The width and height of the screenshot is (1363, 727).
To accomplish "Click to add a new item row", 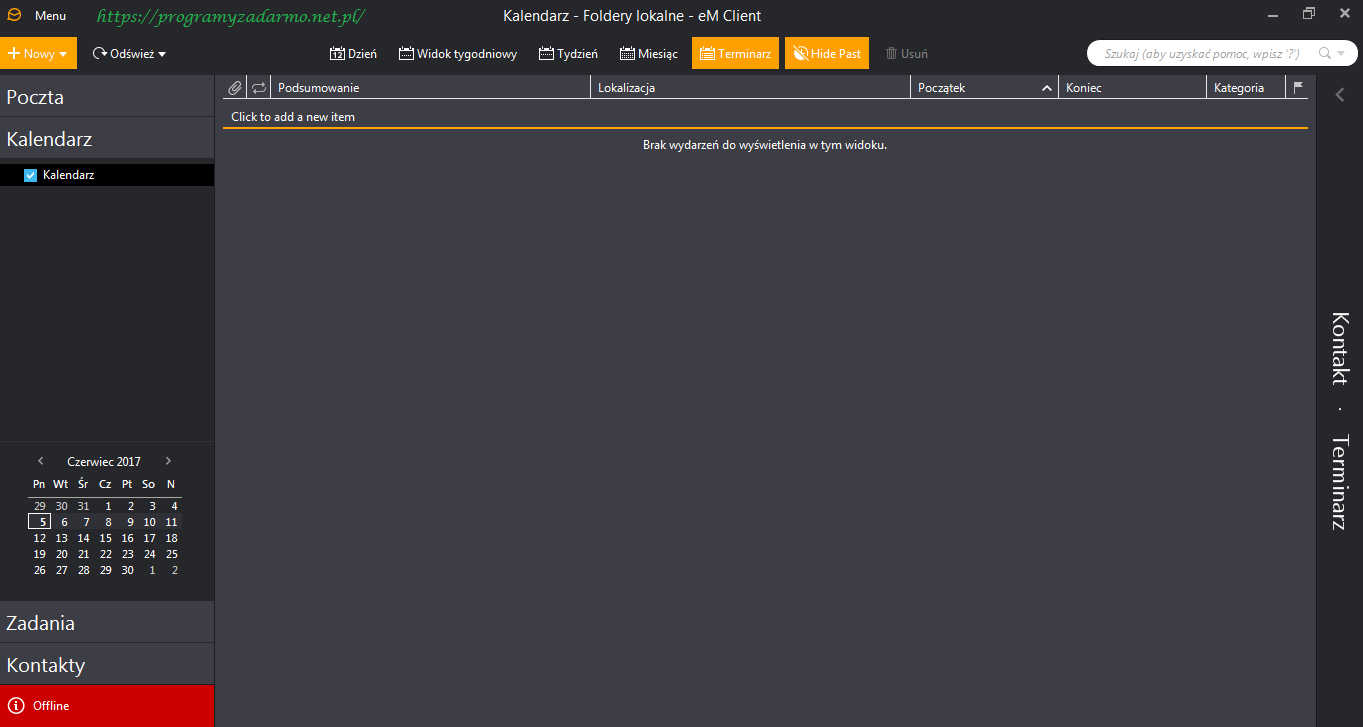I will 293,117.
